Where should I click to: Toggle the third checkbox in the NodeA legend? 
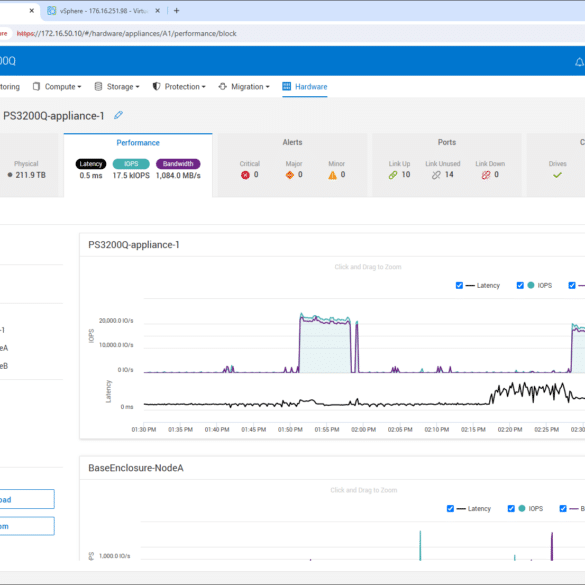(563, 509)
